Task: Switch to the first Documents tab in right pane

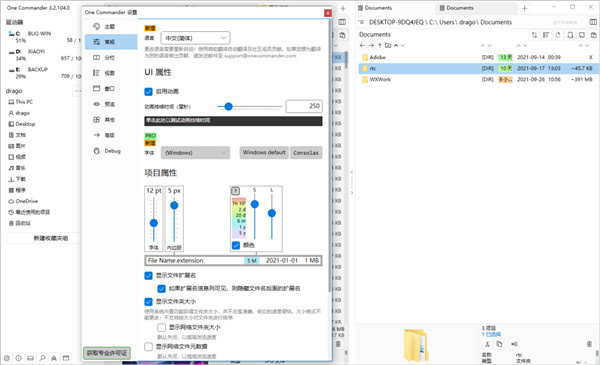Action: [x=395, y=8]
